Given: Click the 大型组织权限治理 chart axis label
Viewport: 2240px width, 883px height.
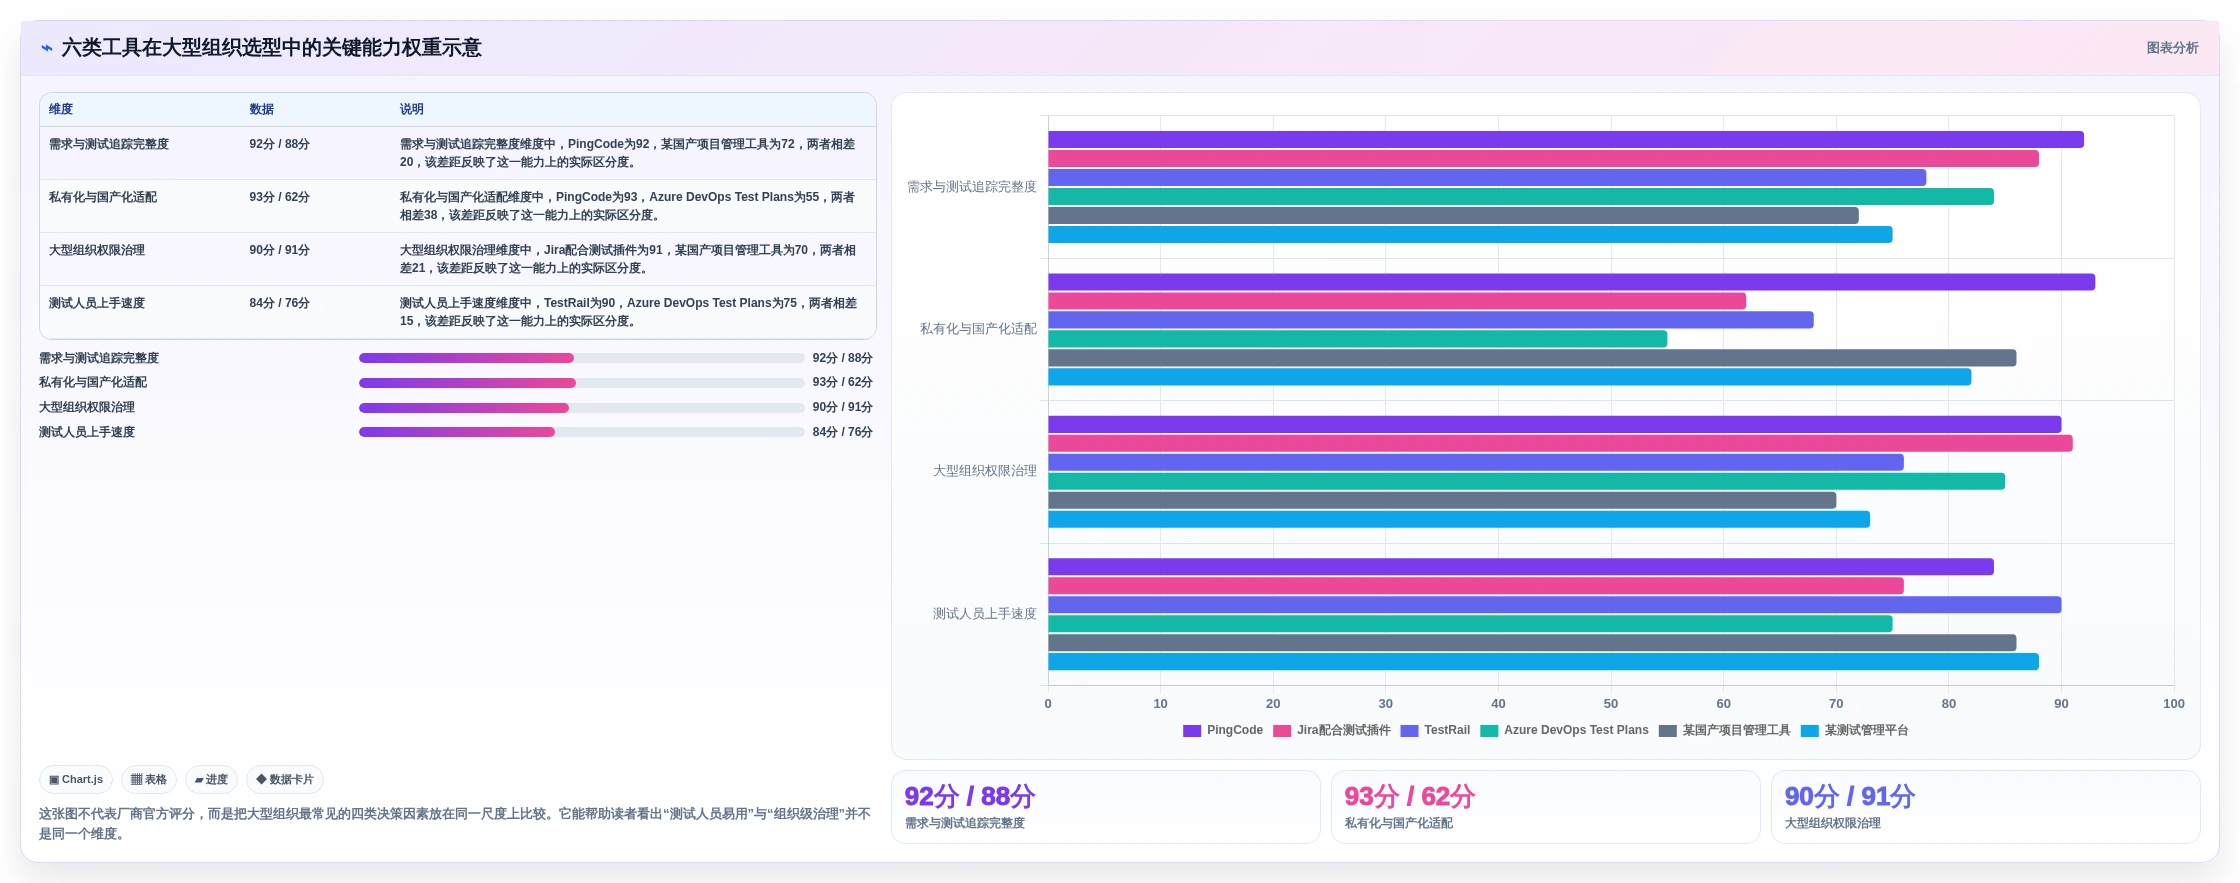Looking at the screenshot, I should coord(984,471).
